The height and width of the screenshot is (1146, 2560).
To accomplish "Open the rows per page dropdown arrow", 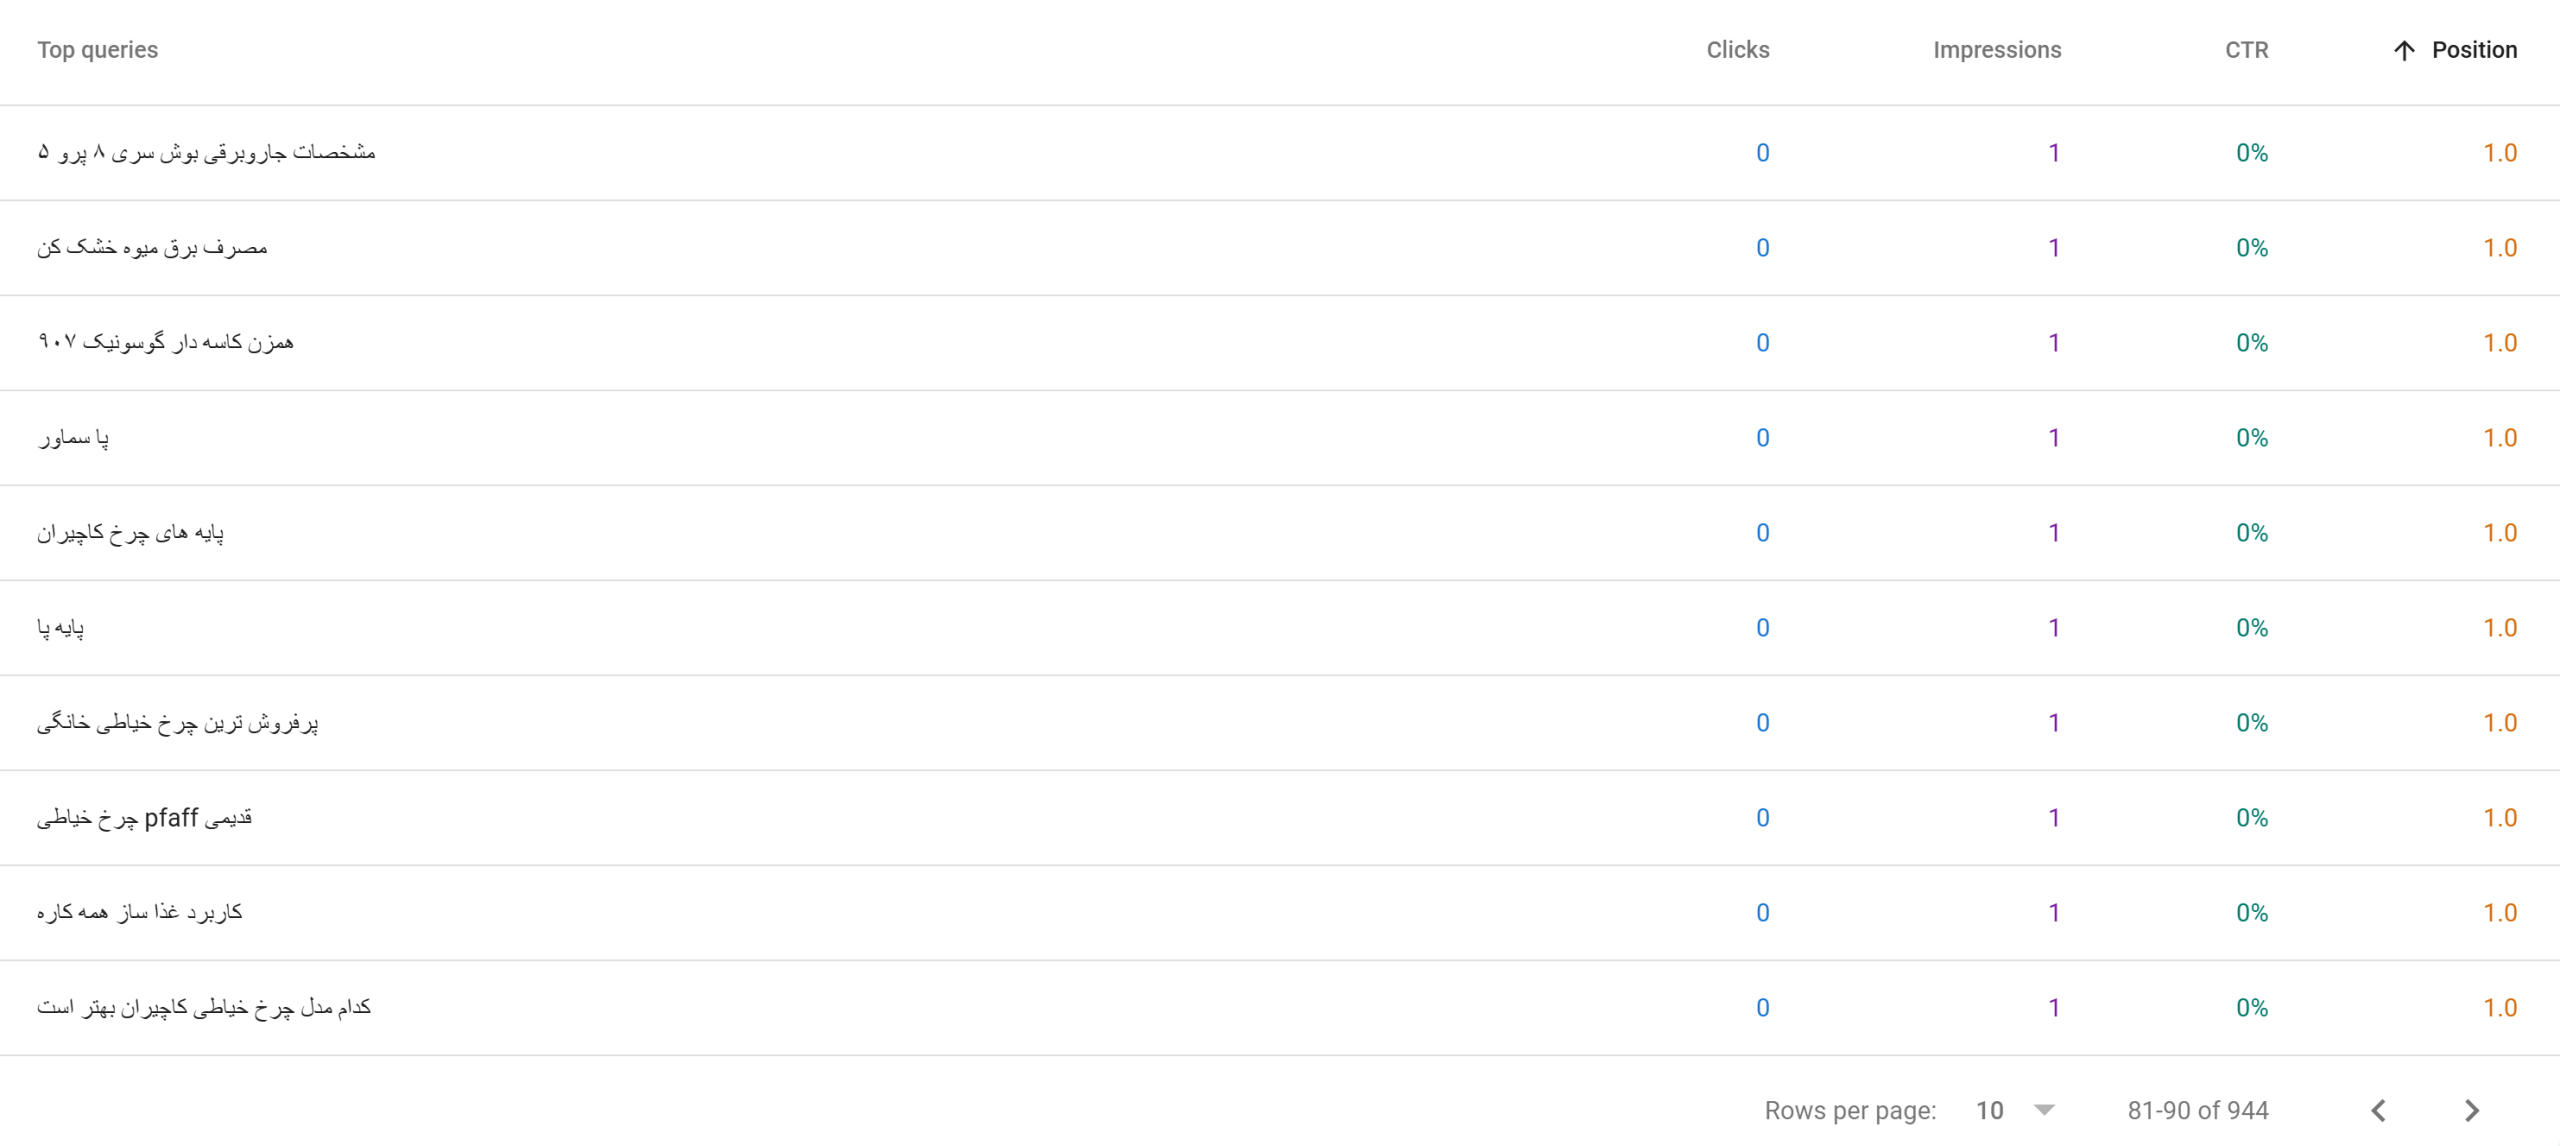I will click(x=2044, y=1110).
